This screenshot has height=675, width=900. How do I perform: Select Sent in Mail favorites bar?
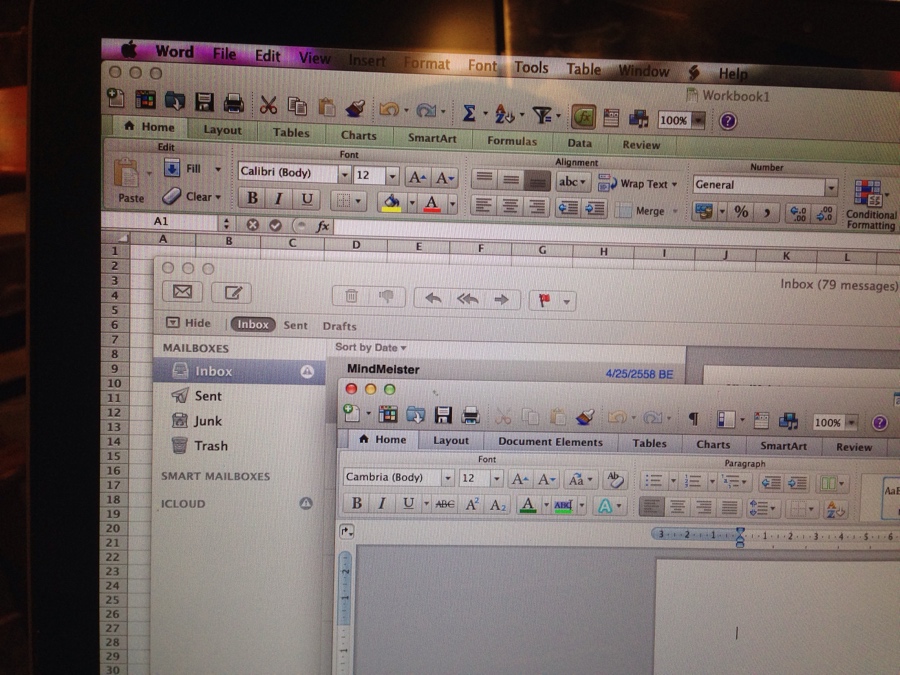coord(296,325)
